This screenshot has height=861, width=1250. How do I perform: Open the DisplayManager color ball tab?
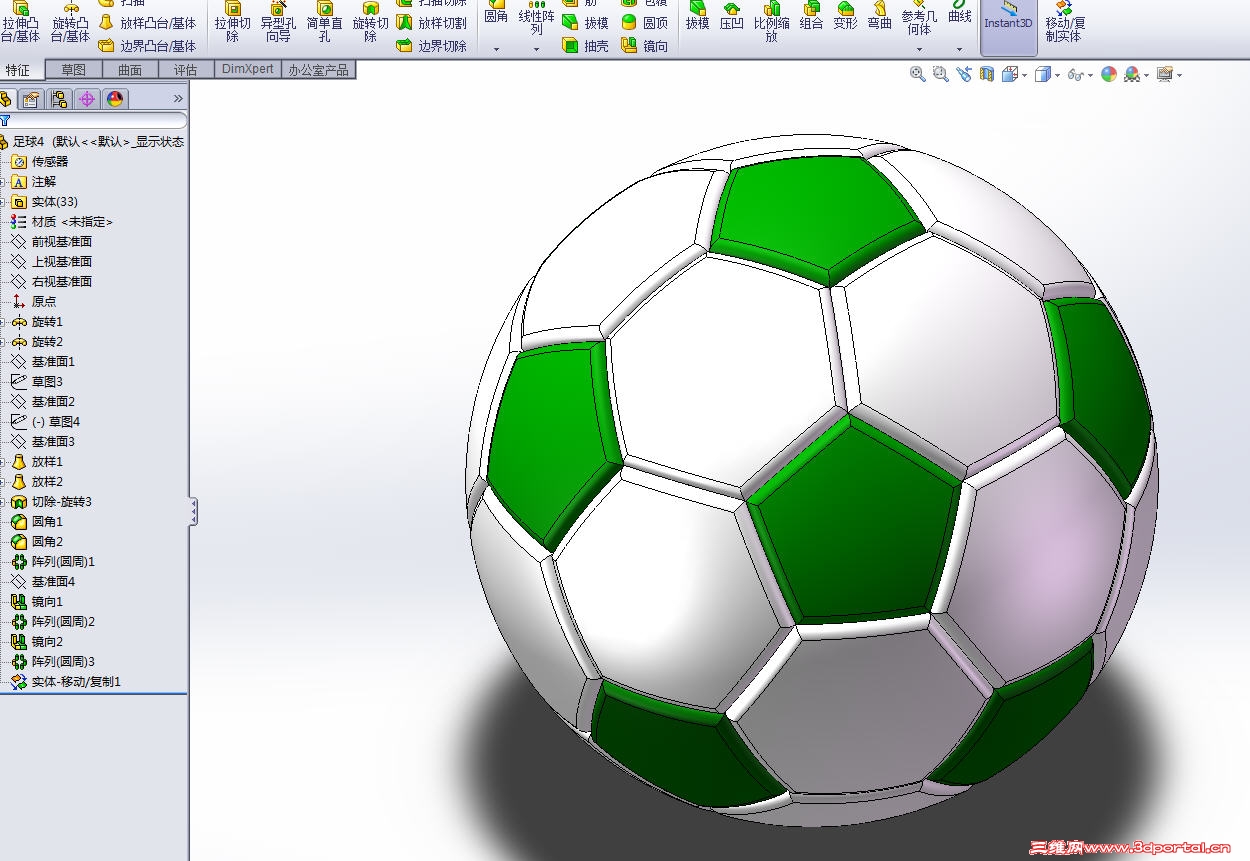(x=114, y=99)
